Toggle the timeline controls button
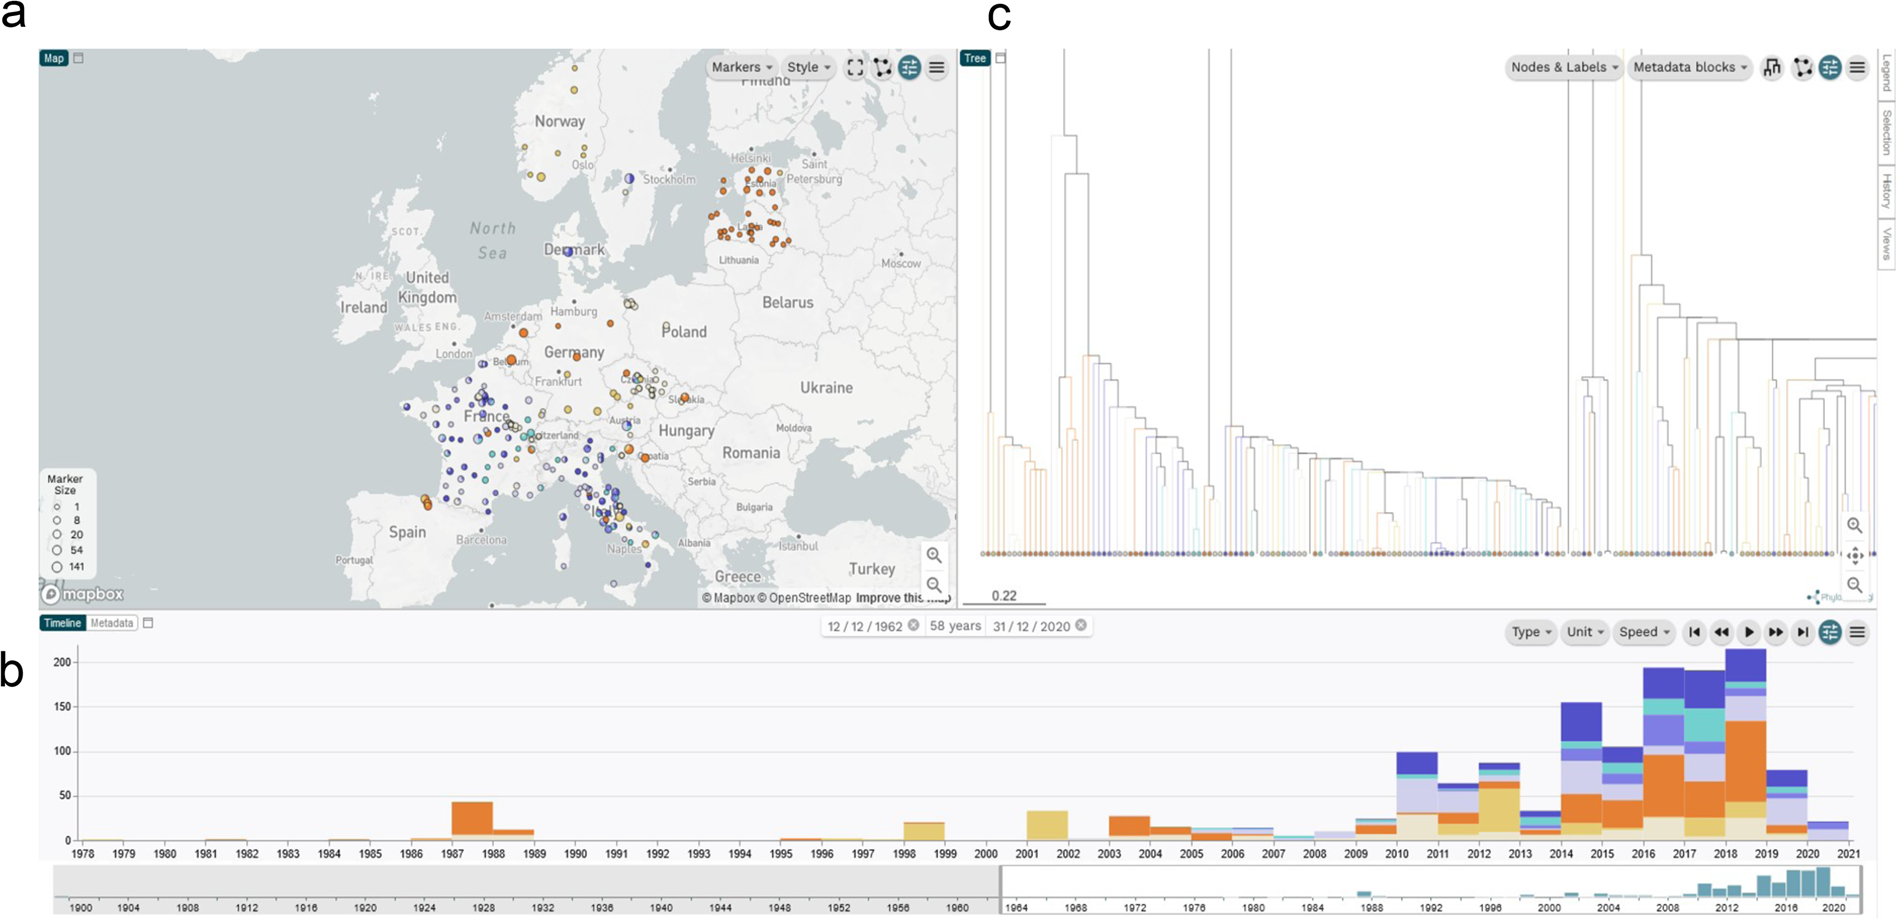Image resolution: width=1896 pixels, height=919 pixels. pyautogui.click(x=1830, y=632)
